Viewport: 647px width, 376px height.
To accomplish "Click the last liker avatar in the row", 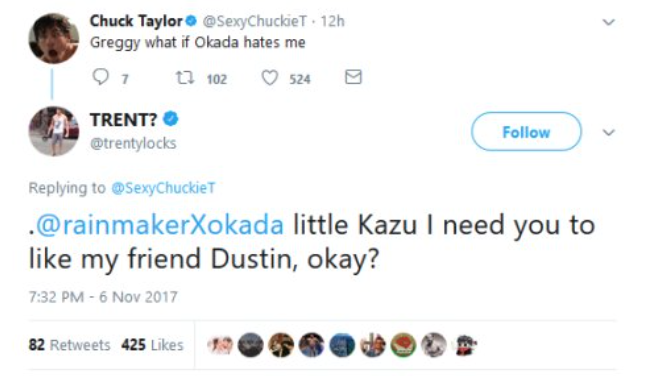I will click(x=465, y=345).
